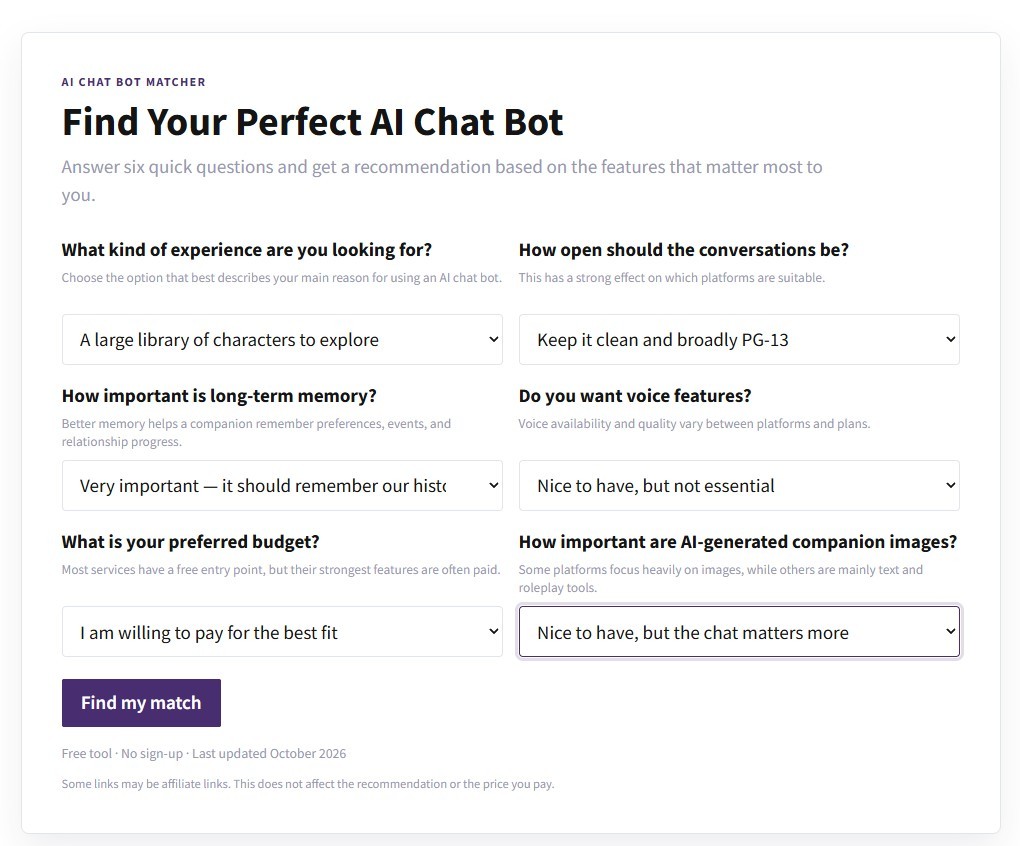The height and width of the screenshot is (846, 1020).
Task: Open the 'Keep it clean and broadly PG-13' dropdown
Action: (x=739, y=339)
